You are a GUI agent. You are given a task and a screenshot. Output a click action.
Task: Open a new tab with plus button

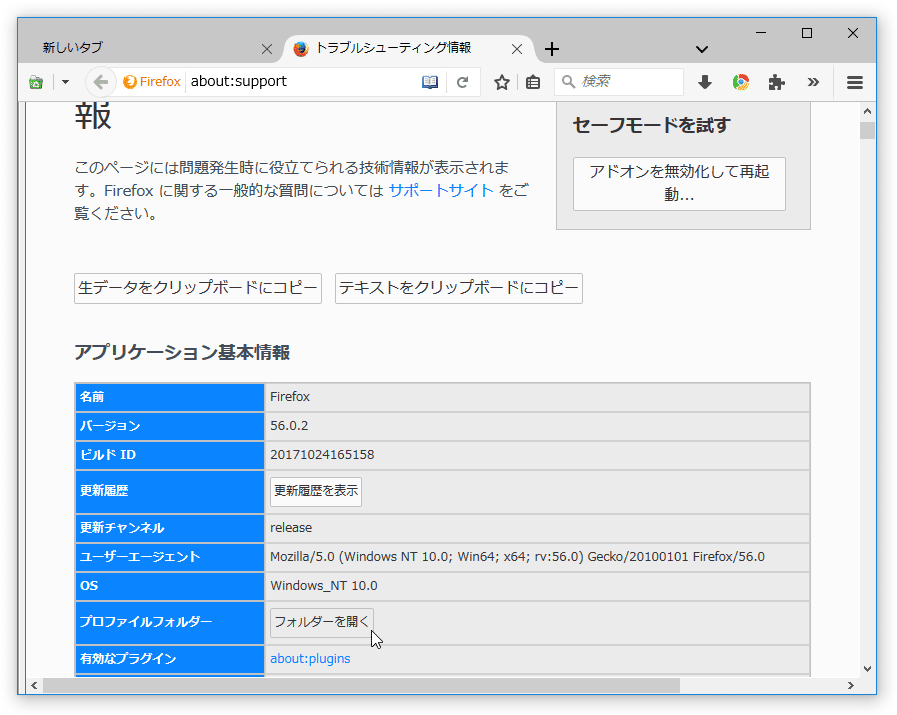click(x=551, y=49)
